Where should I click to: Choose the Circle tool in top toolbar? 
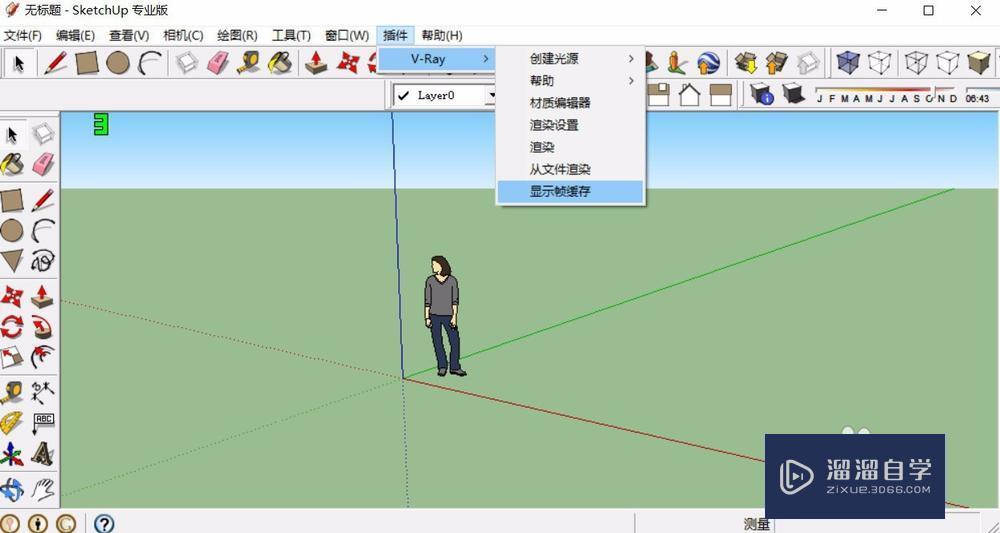118,63
